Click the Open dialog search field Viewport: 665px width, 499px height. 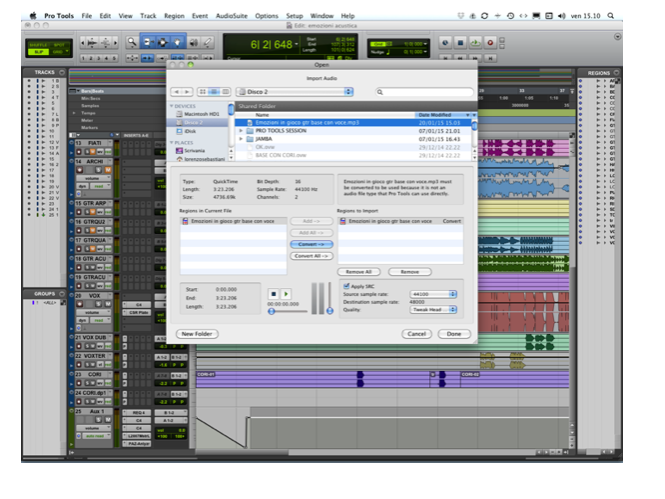425,92
